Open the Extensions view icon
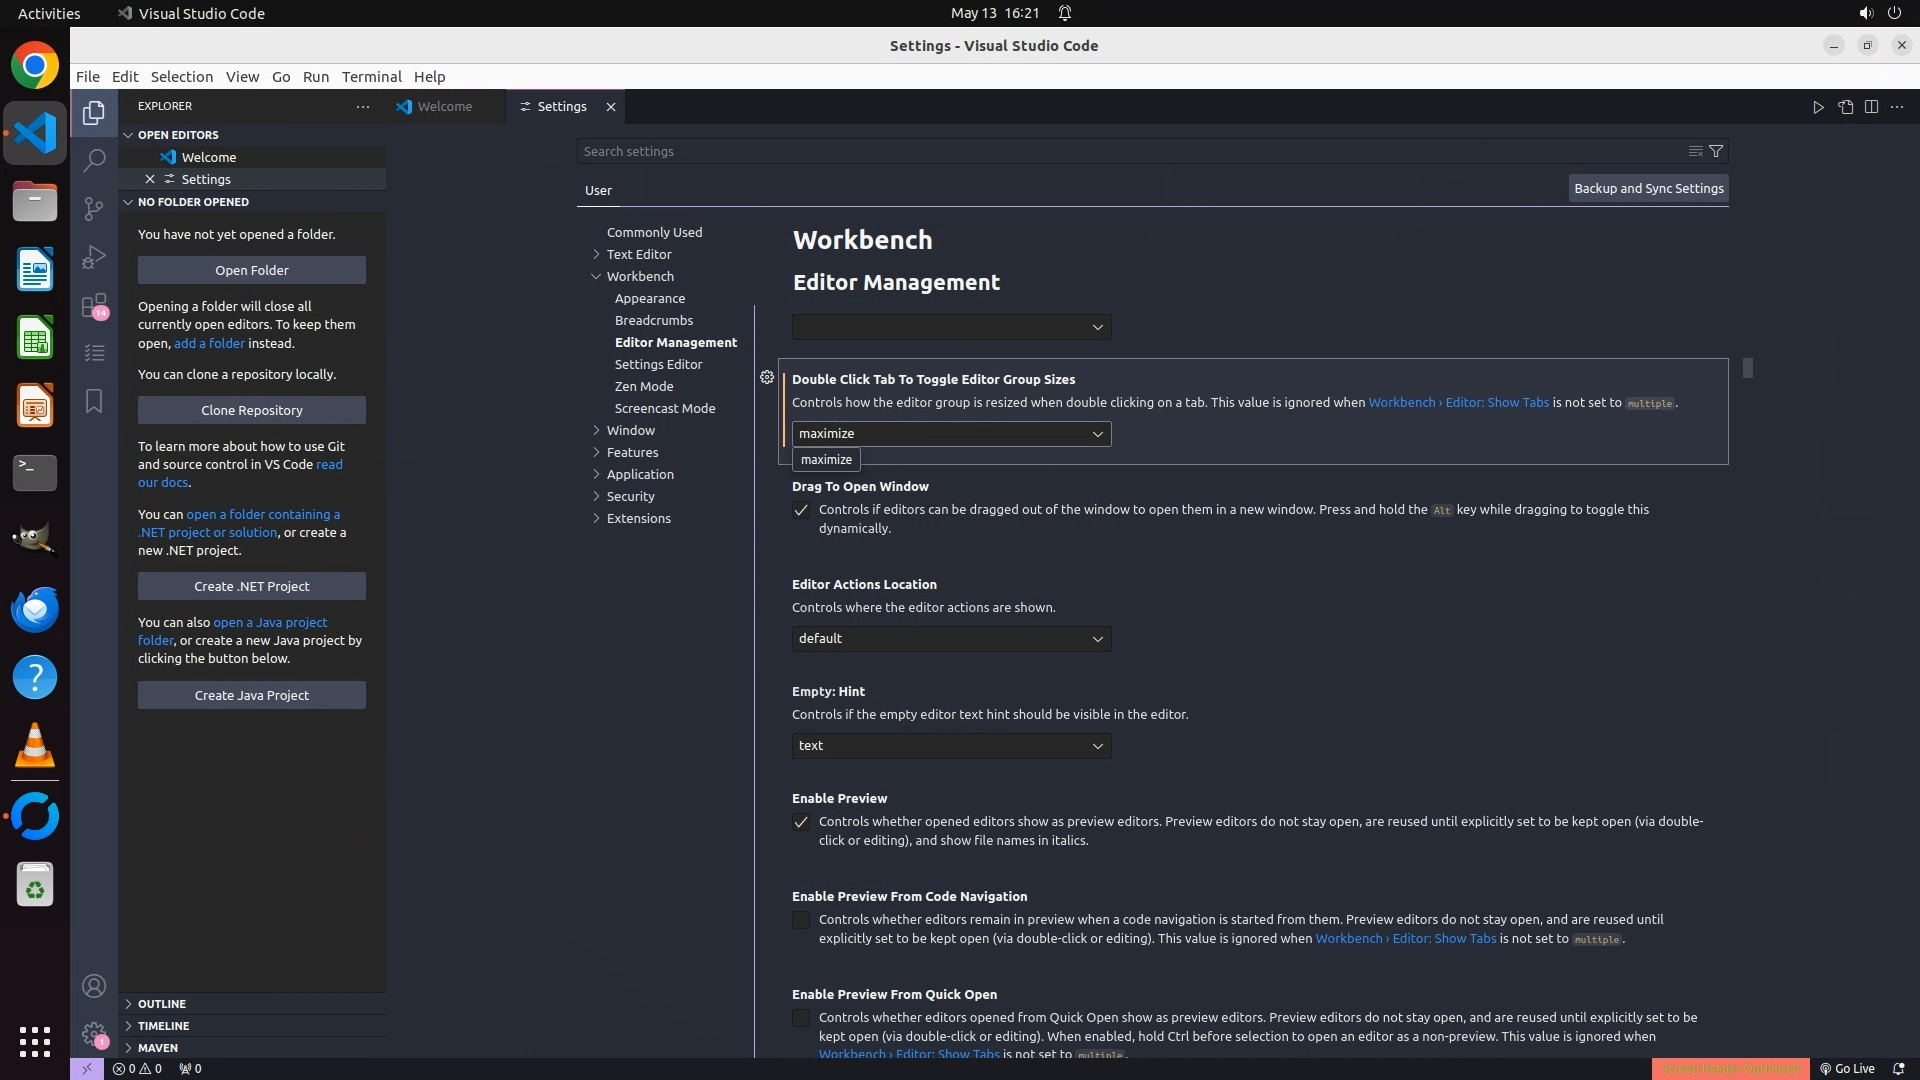1920x1080 pixels. [94, 305]
